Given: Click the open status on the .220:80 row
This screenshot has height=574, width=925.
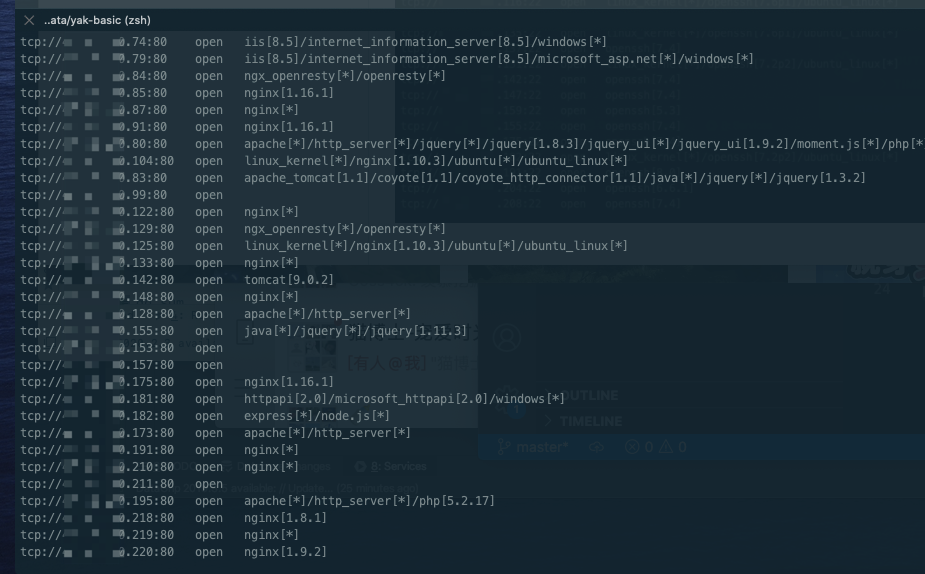Looking at the screenshot, I should (209, 552).
